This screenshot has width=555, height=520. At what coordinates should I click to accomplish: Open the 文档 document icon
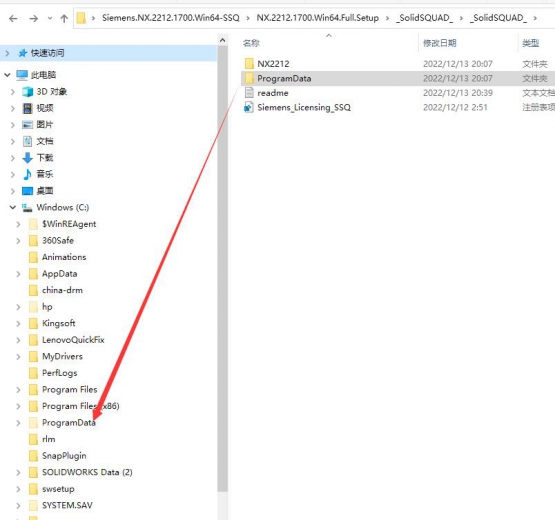27,141
